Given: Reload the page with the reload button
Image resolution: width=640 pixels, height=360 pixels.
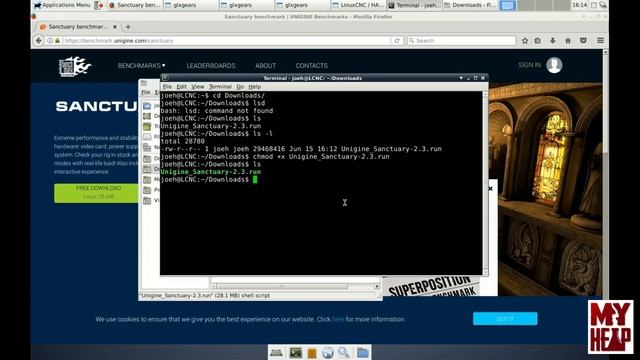Looking at the screenshot, I should tap(397, 41).
